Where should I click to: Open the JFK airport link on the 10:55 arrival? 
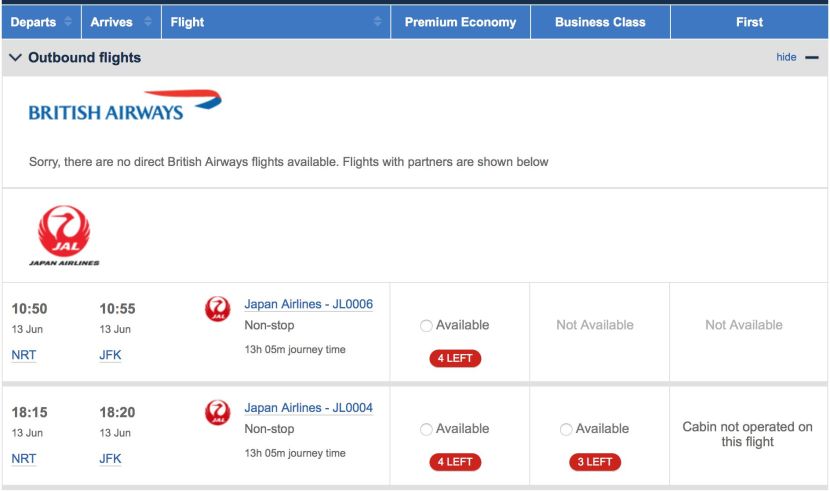pyautogui.click(x=110, y=355)
